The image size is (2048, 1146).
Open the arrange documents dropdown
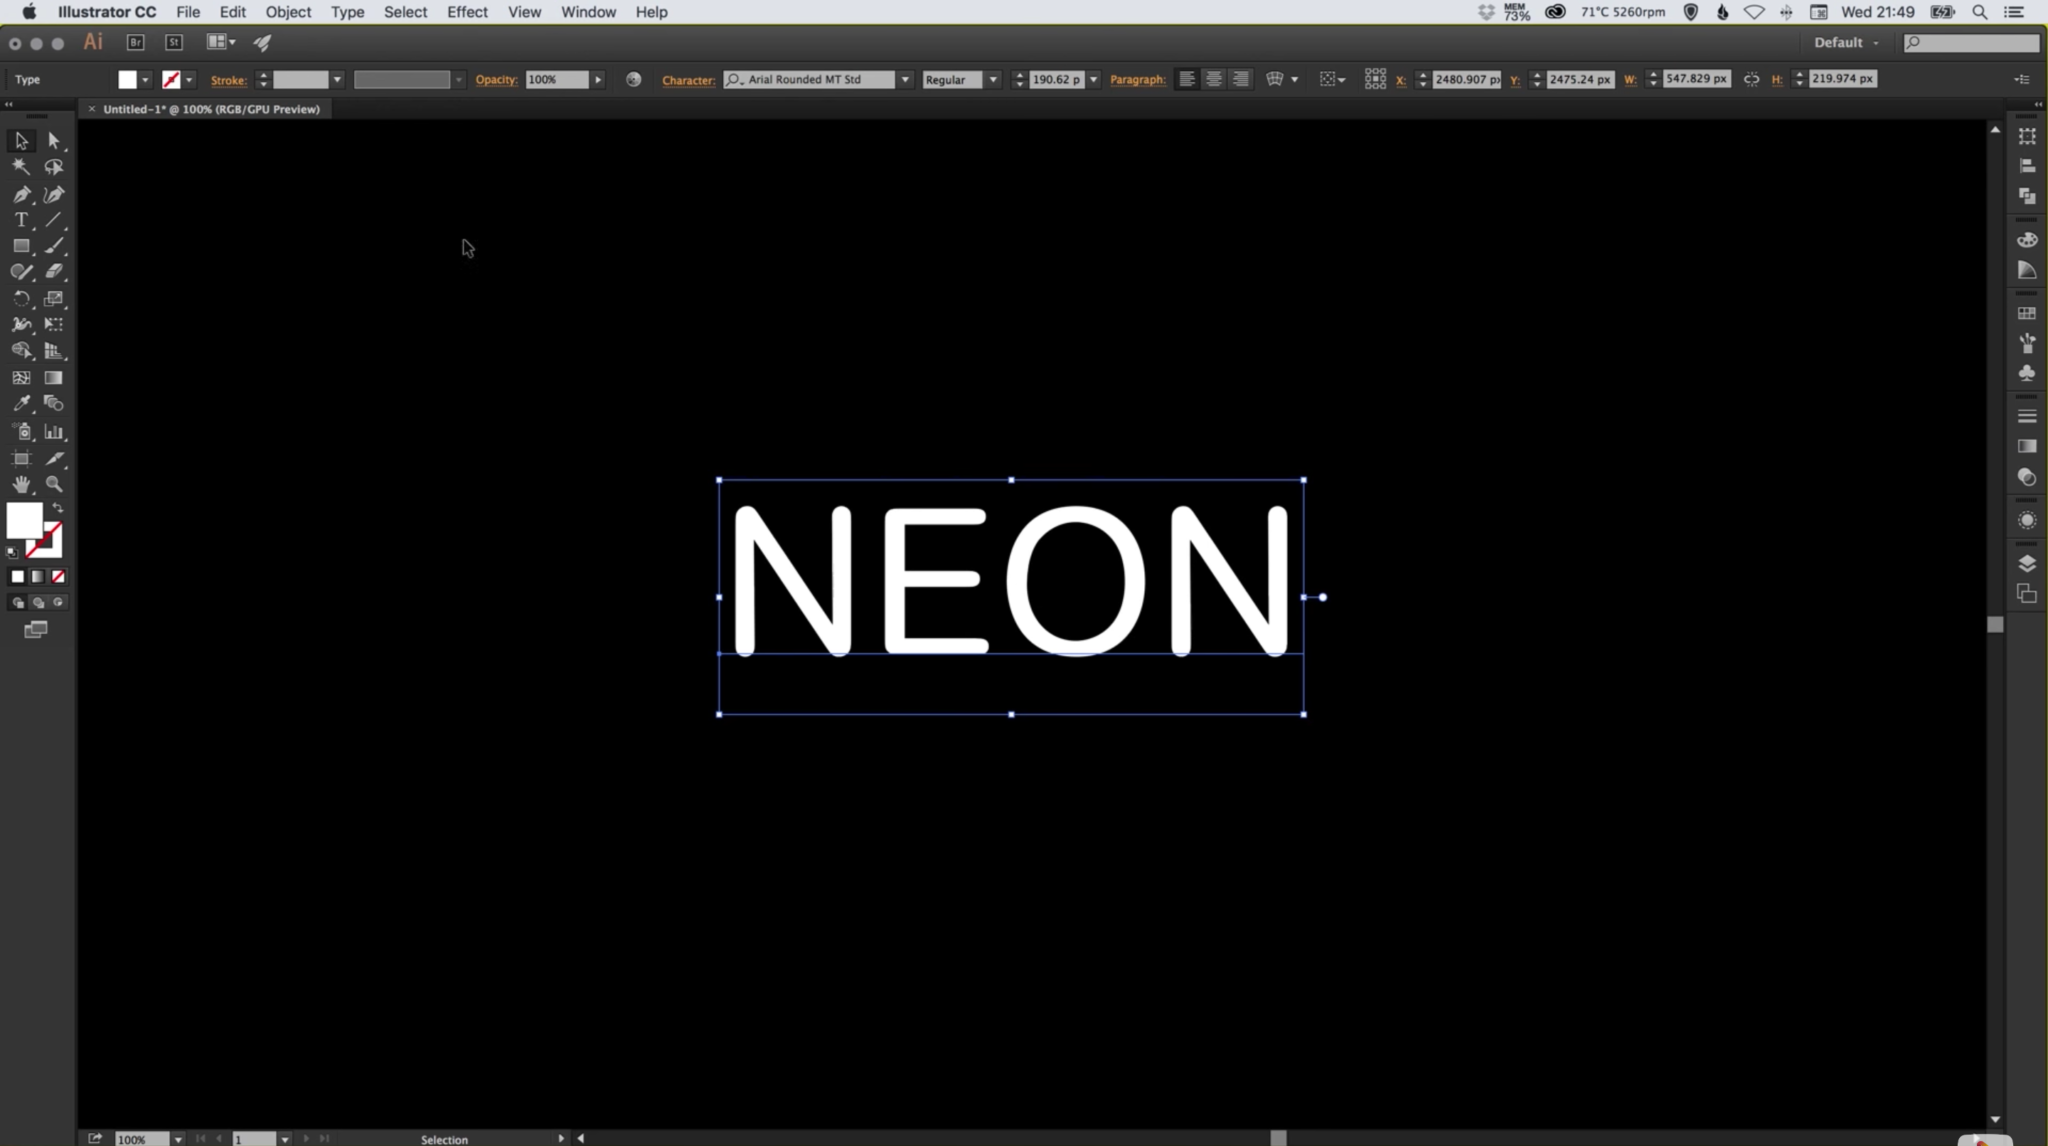[221, 42]
